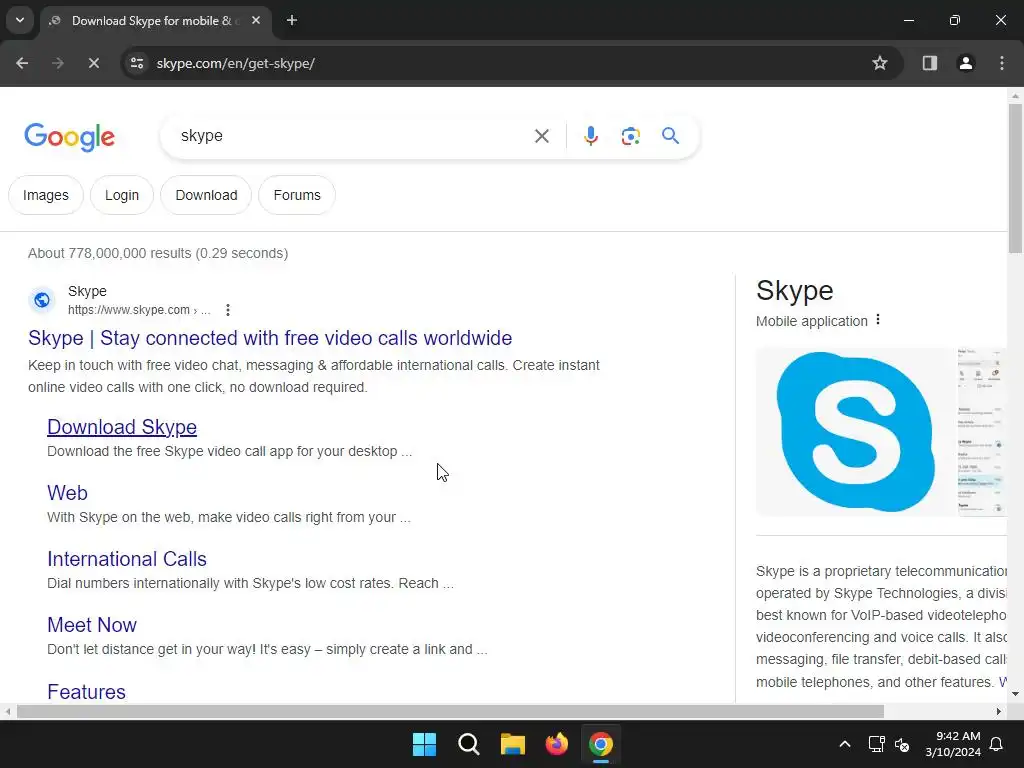Select the Forums filter chip

coord(297,195)
